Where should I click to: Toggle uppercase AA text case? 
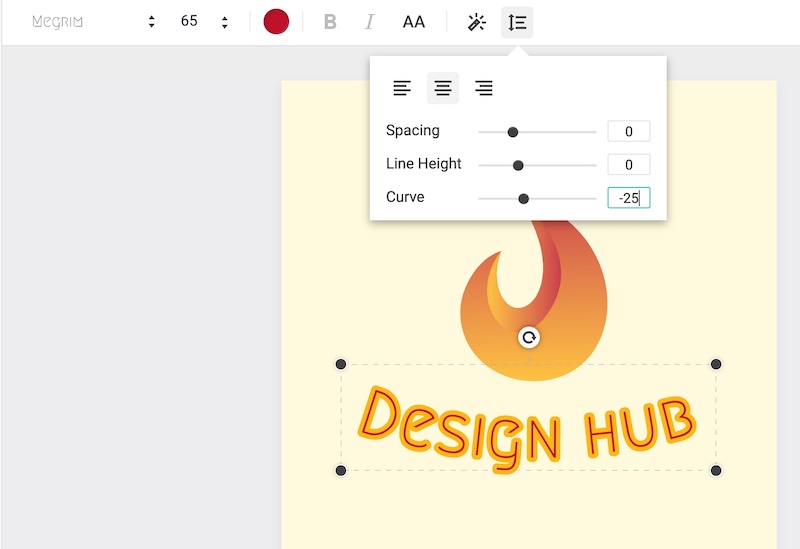pos(413,22)
